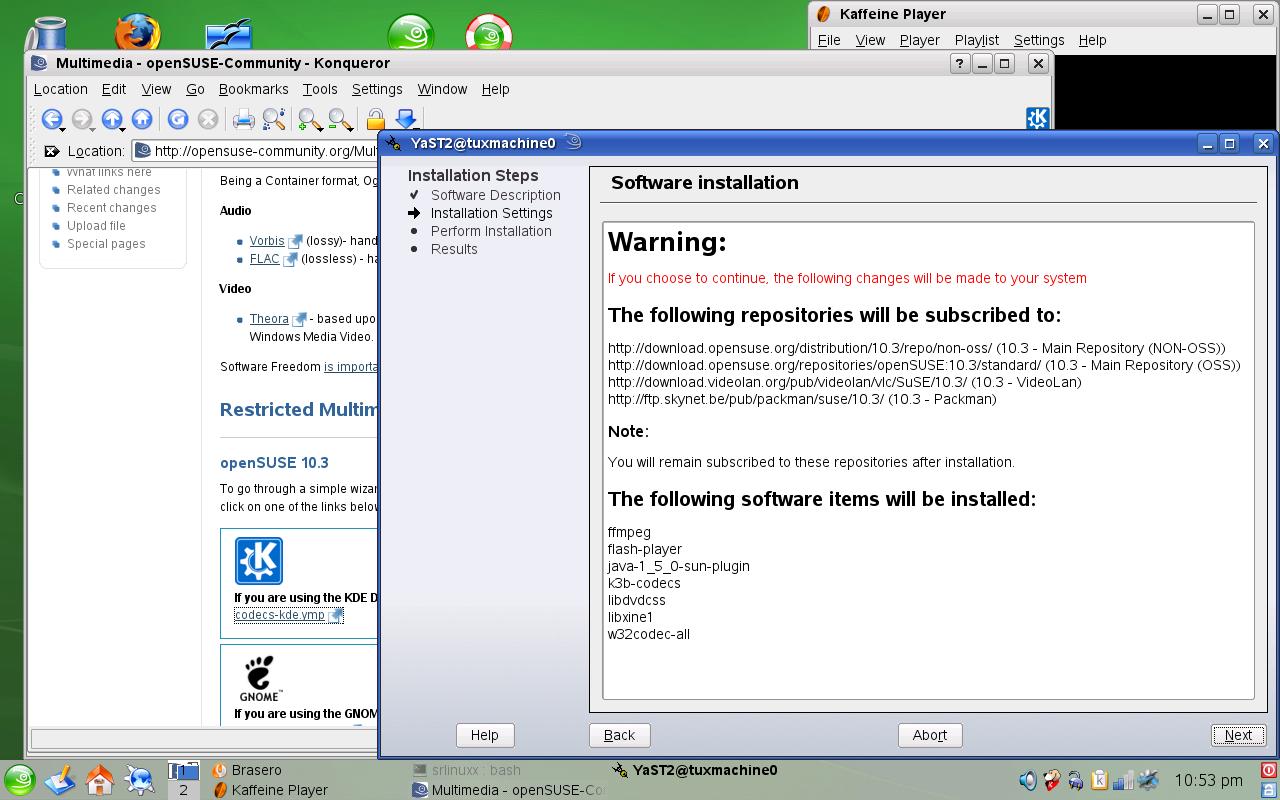Open the home folder from the panel

coord(99,779)
